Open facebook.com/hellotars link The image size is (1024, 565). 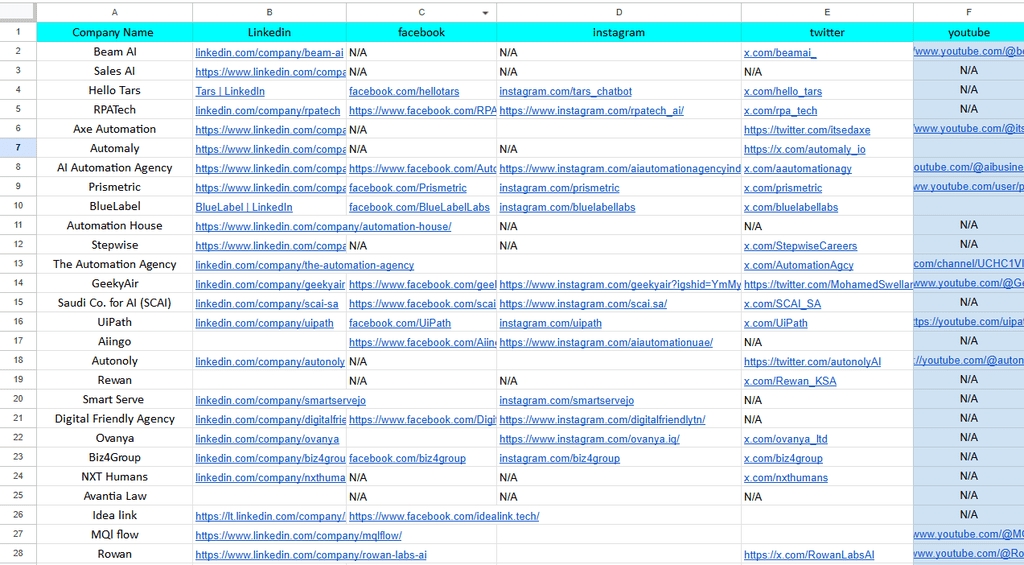[x=404, y=91]
